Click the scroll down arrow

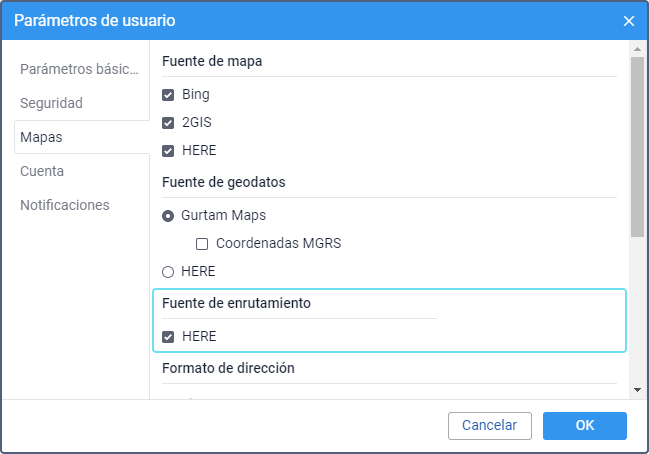[637, 388]
